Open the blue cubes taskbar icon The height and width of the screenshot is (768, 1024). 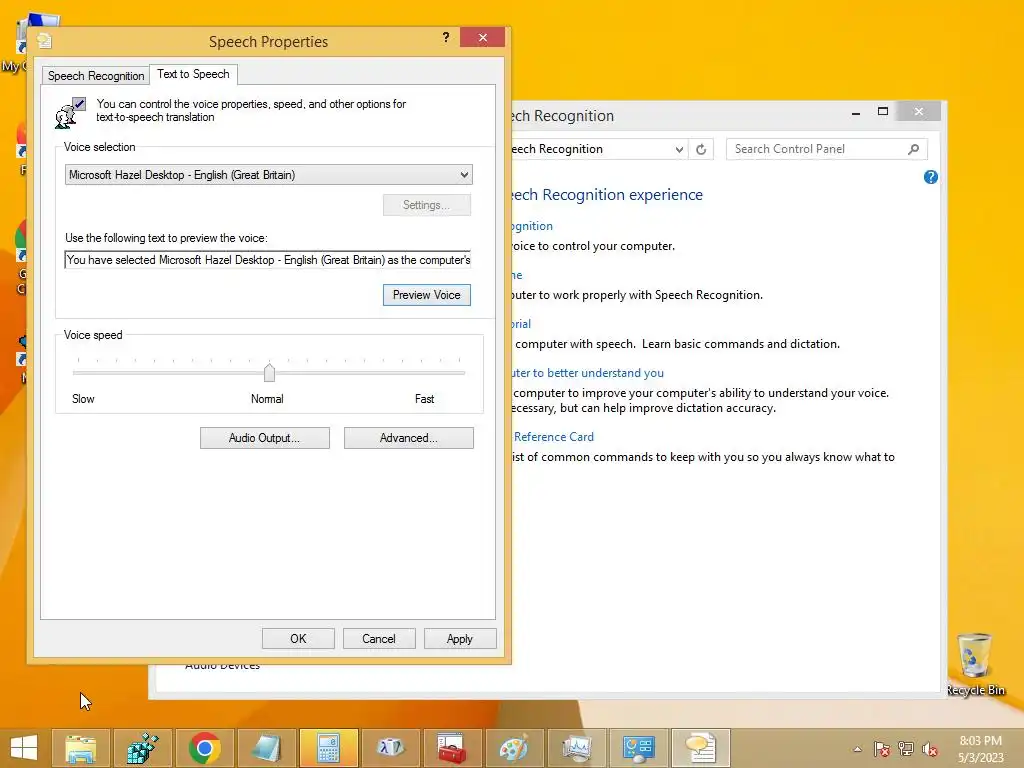pyautogui.click(x=142, y=748)
